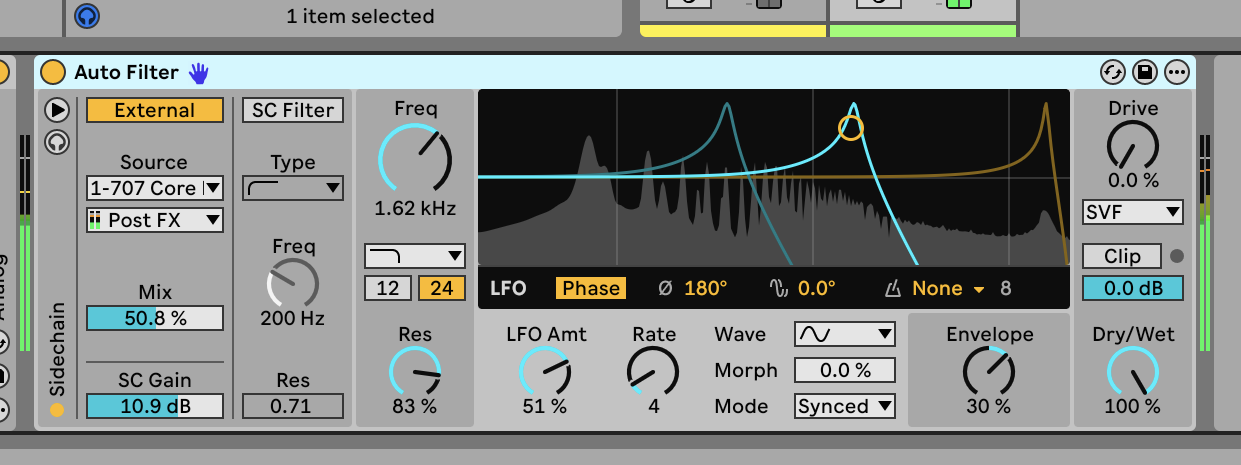Toggle the SC Filter button
This screenshot has height=465, width=1241.
pos(293,110)
